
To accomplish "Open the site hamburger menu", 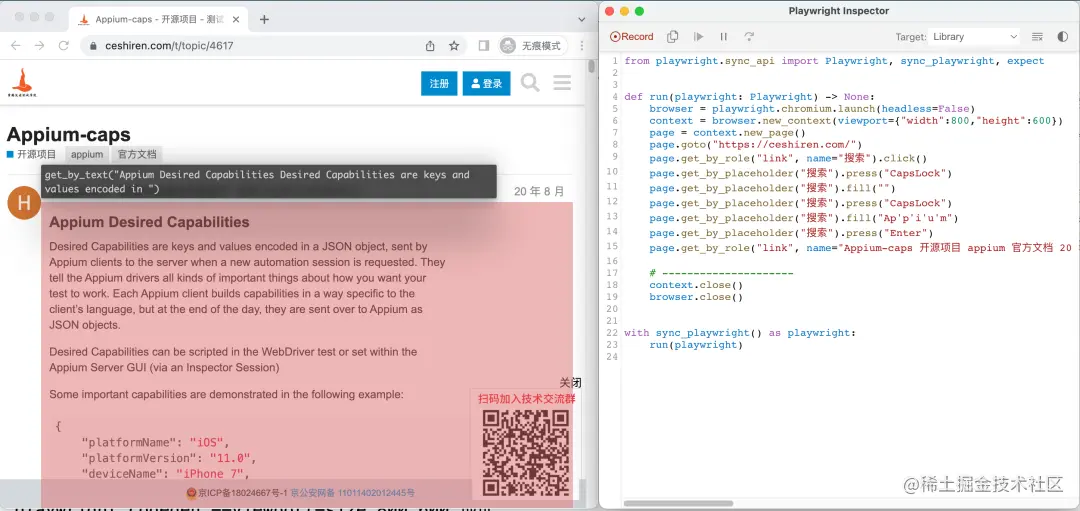I will pyautogui.click(x=563, y=83).
